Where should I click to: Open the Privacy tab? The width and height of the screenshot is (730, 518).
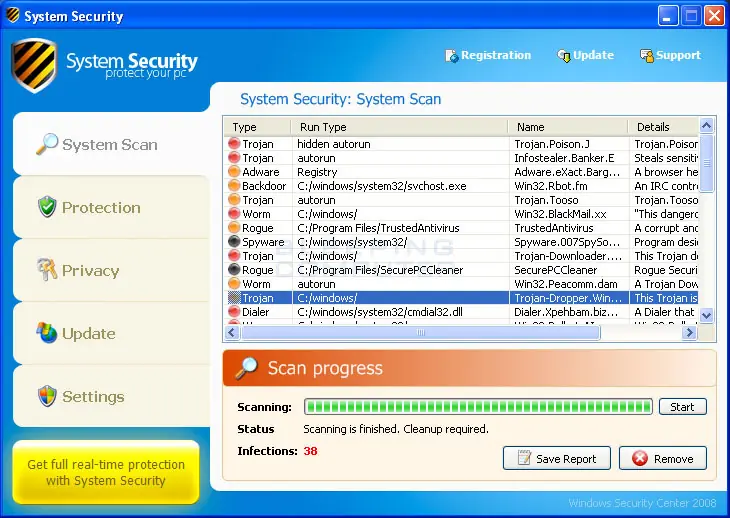tap(111, 270)
